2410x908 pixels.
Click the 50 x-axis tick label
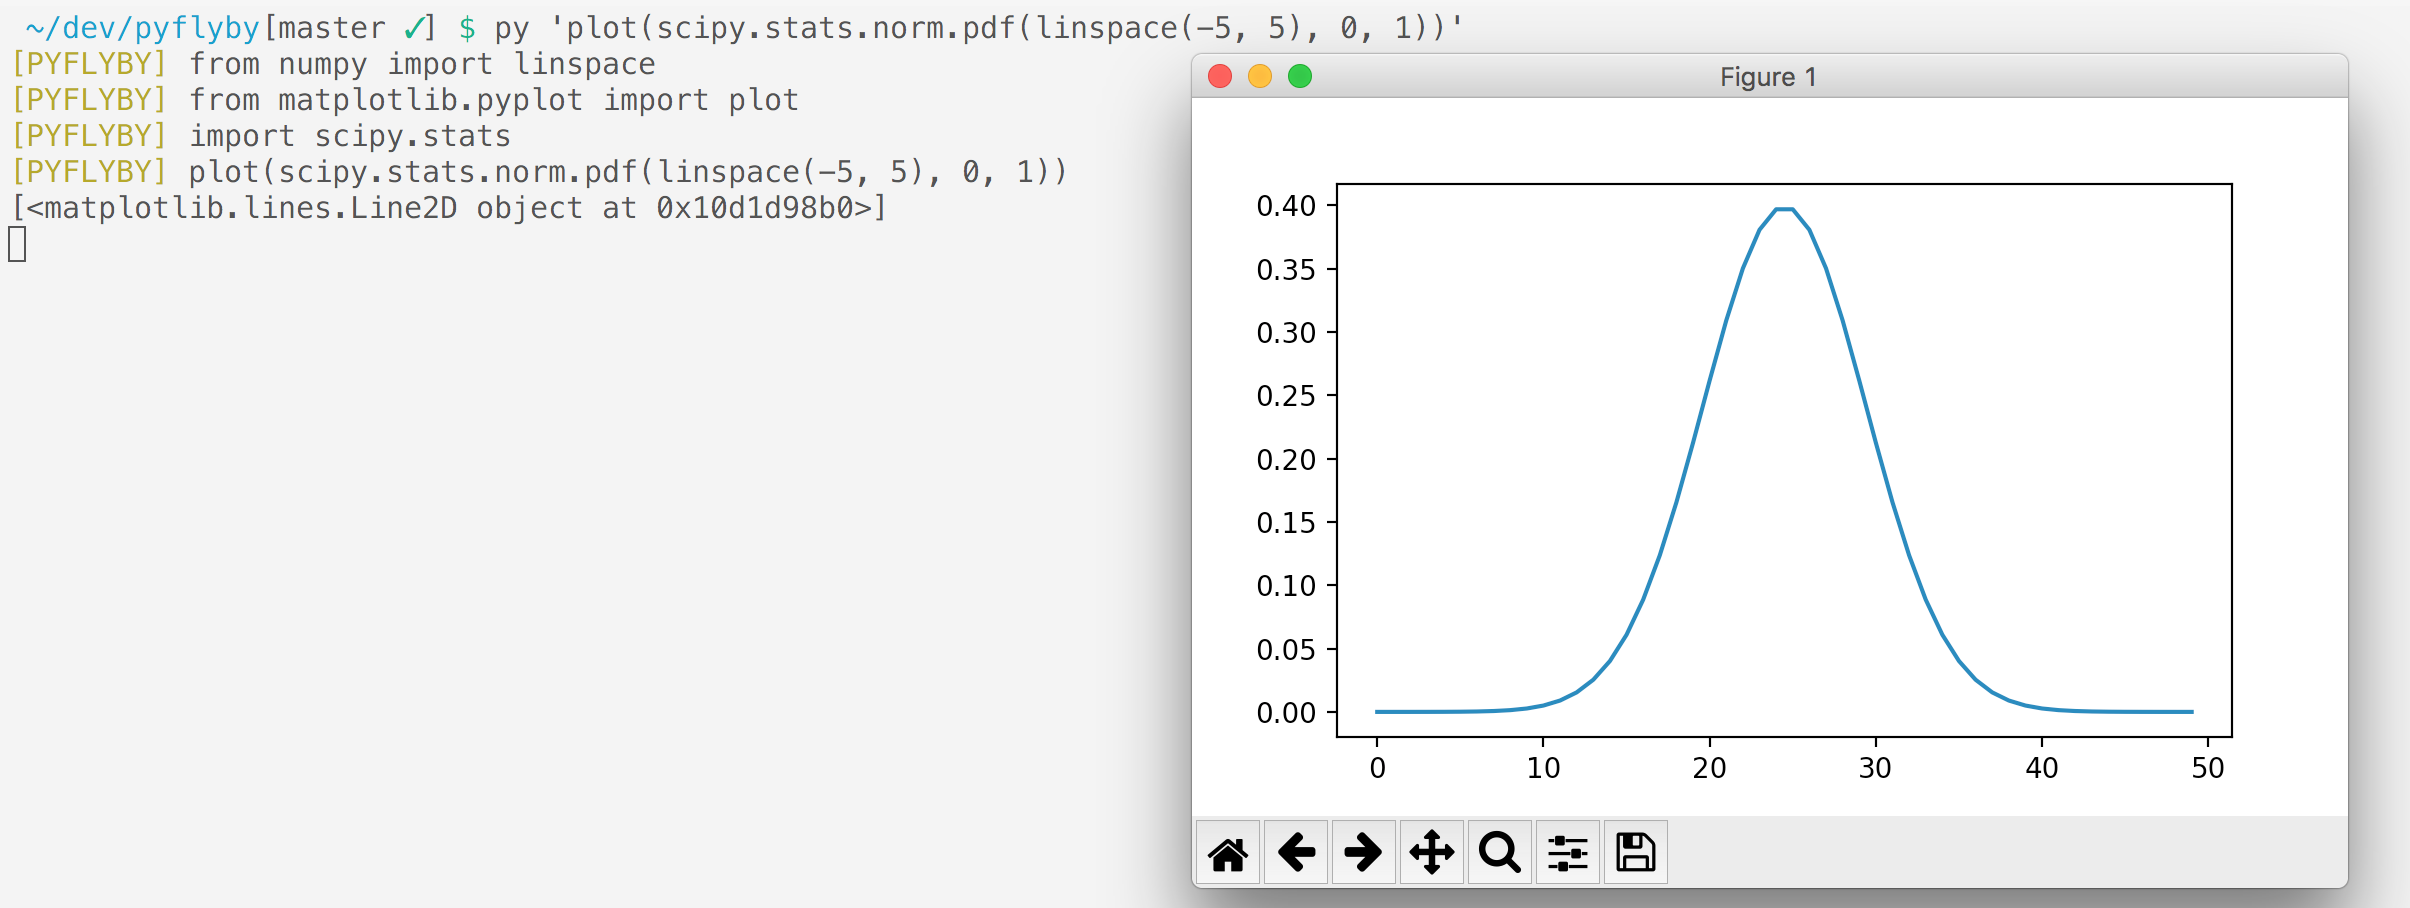(x=2208, y=768)
